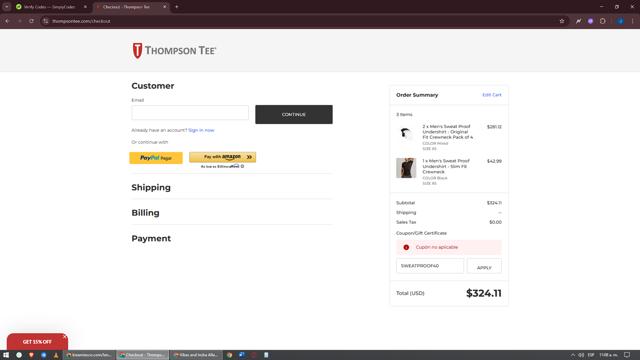Go back in browser history
The height and width of the screenshot is (360, 640).
[7, 21]
